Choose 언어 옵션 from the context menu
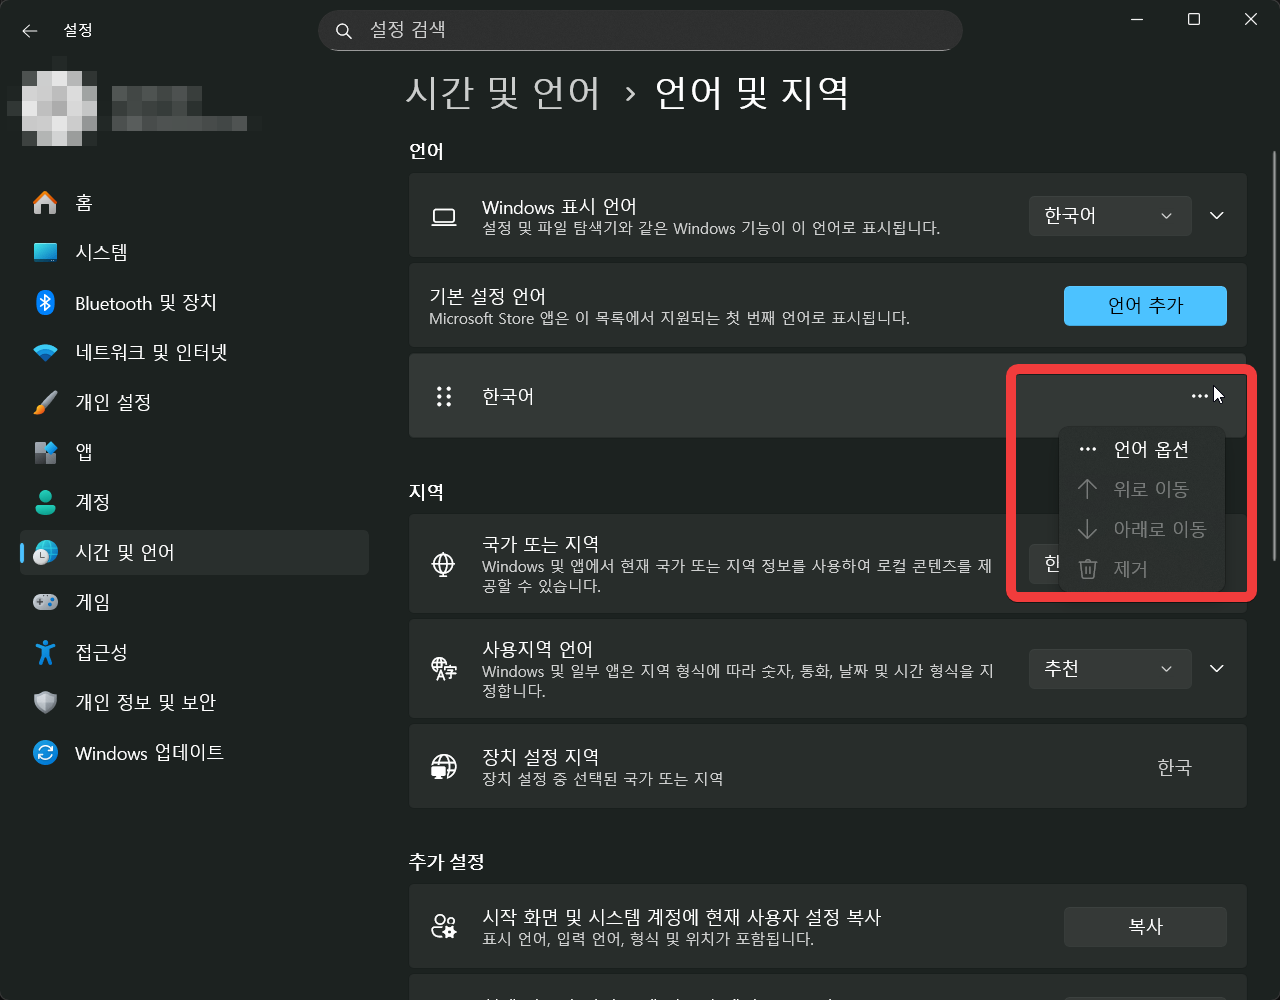 [x=1141, y=449]
